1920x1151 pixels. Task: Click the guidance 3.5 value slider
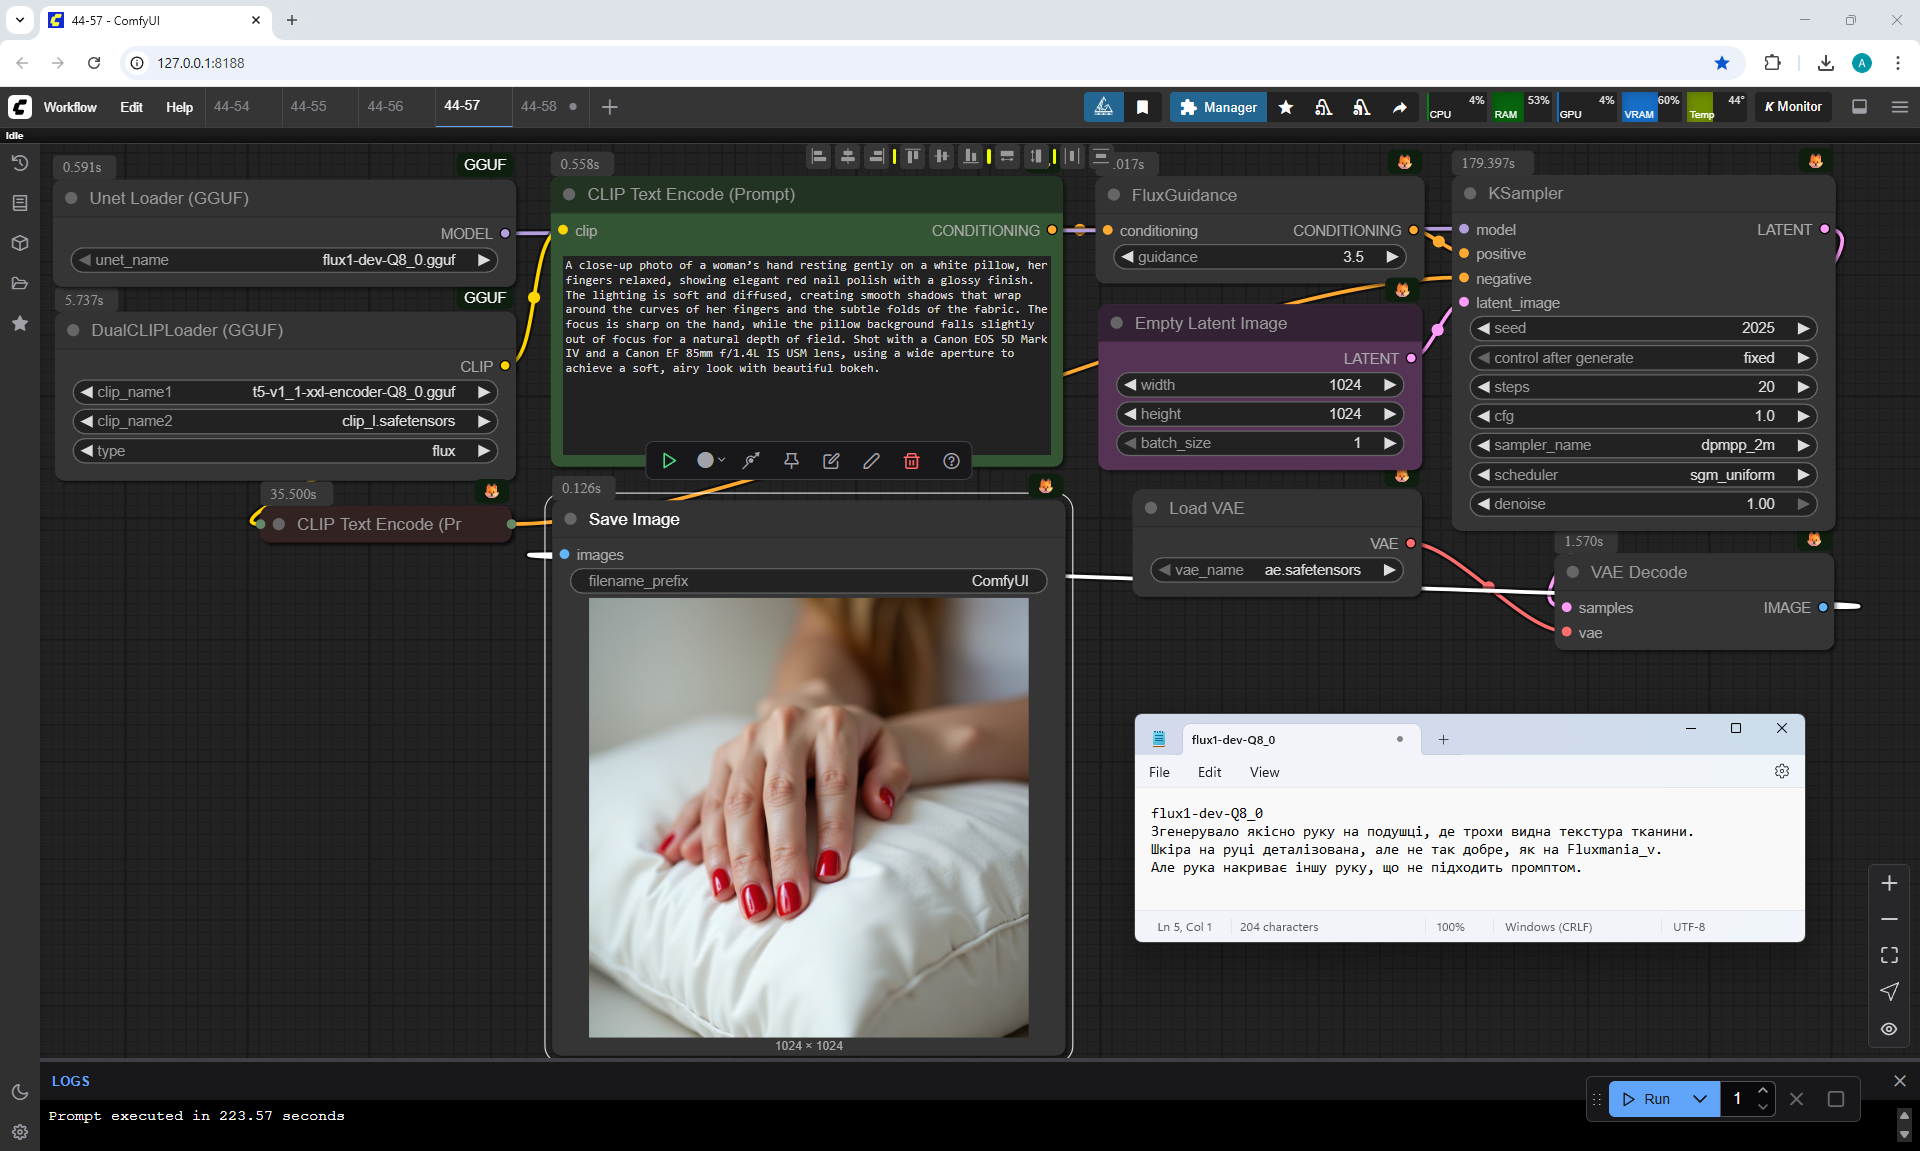click(1259, 257)
